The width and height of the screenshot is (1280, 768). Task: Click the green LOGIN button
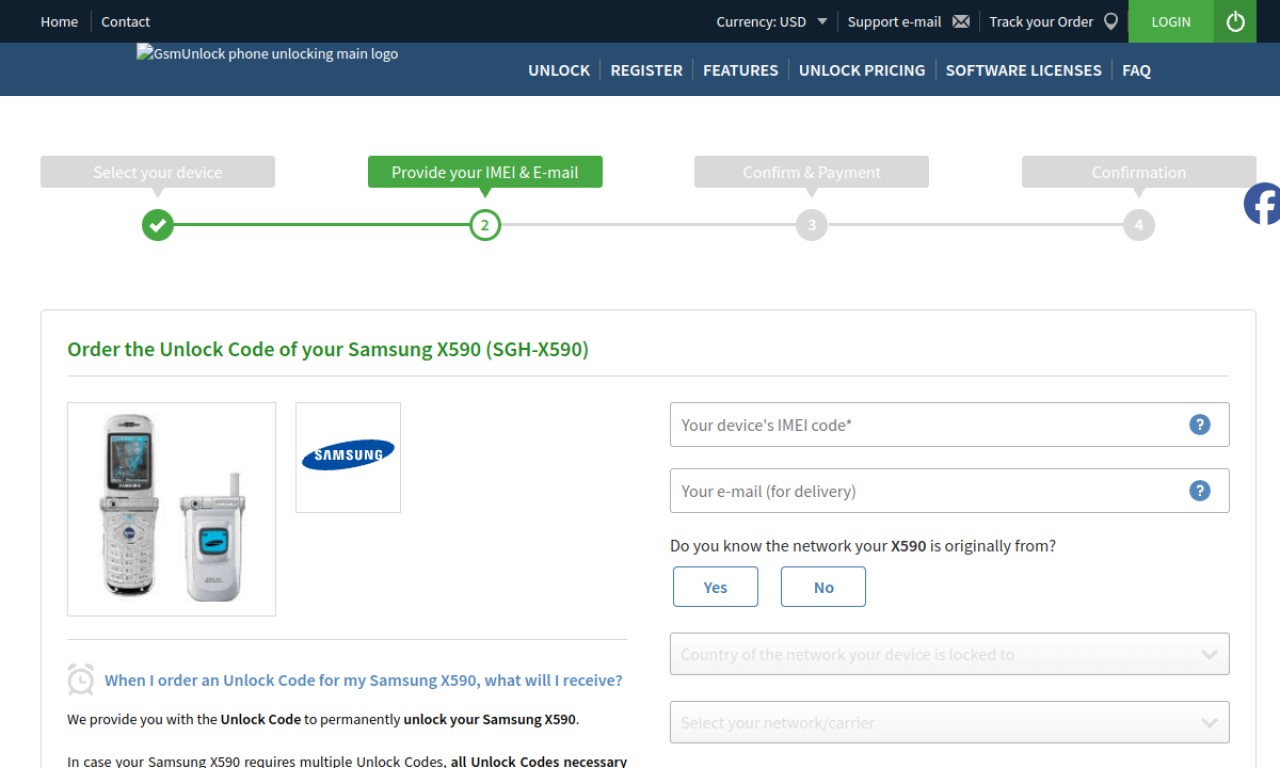point(1171,21)
